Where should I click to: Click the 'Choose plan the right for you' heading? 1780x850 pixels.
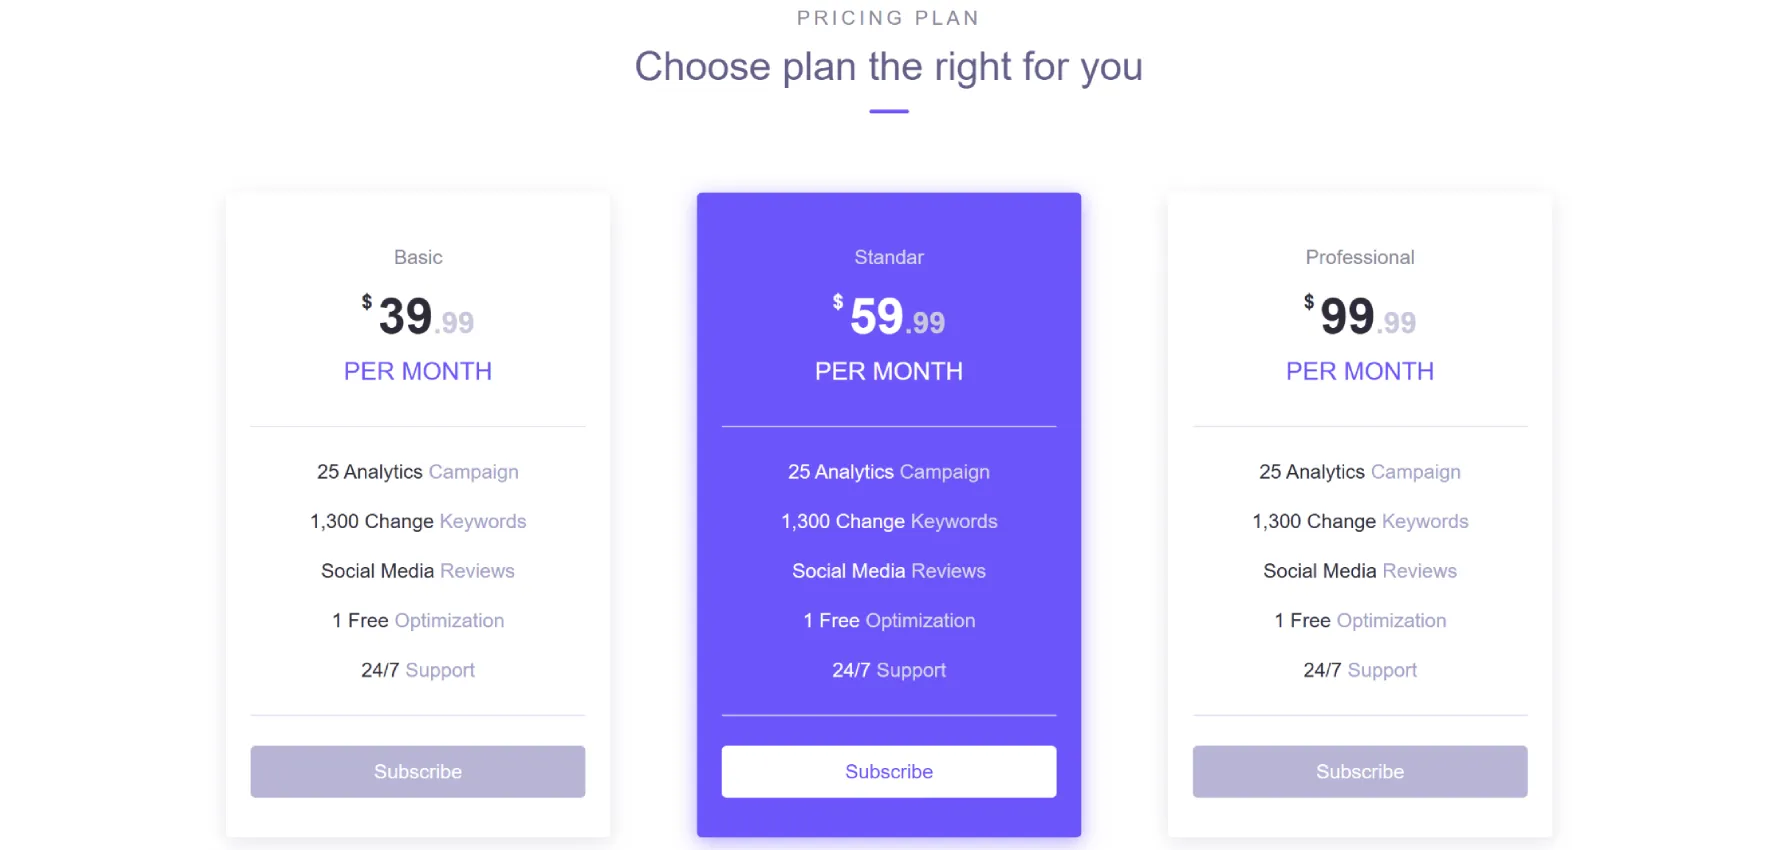coord(889,67)
